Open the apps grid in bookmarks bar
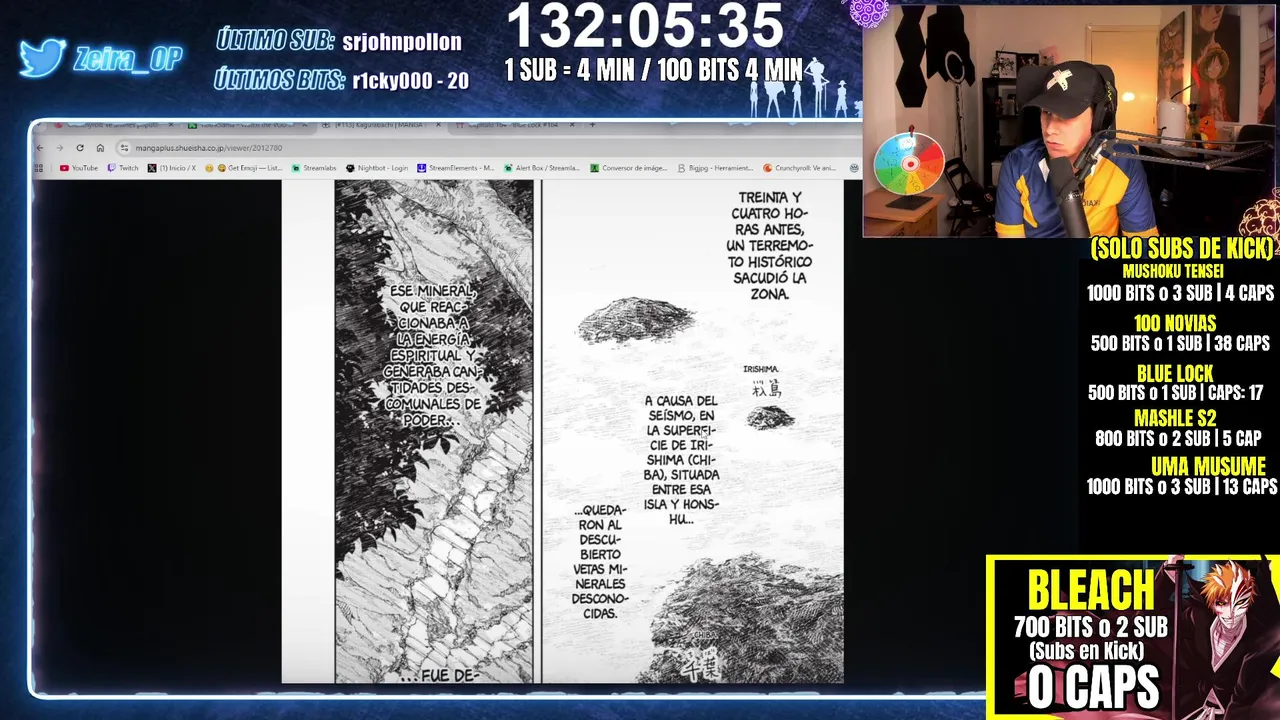Screen dimensions: 1280x720 [41, 168]
